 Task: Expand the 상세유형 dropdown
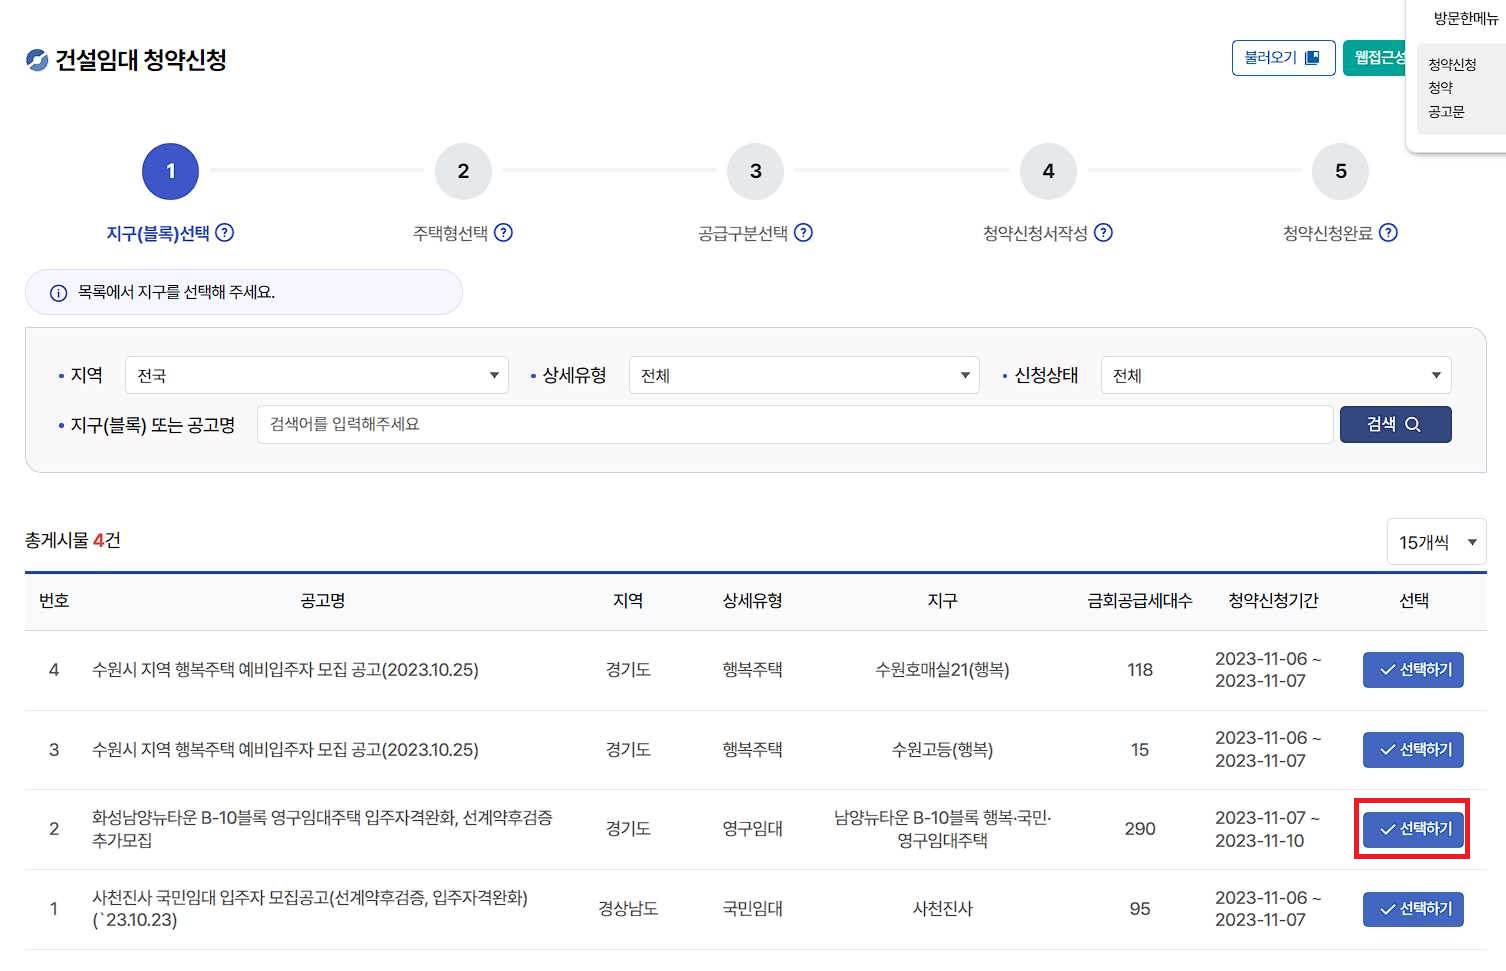(804, 375)
